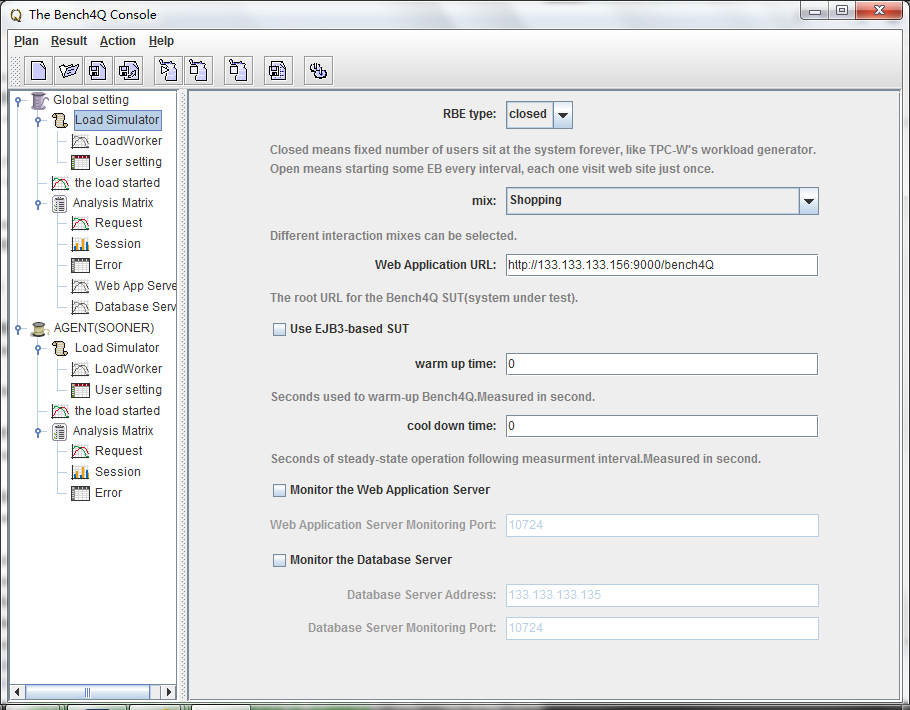Enable the Use EJB3-based SUT checkbox

[279, 329]
